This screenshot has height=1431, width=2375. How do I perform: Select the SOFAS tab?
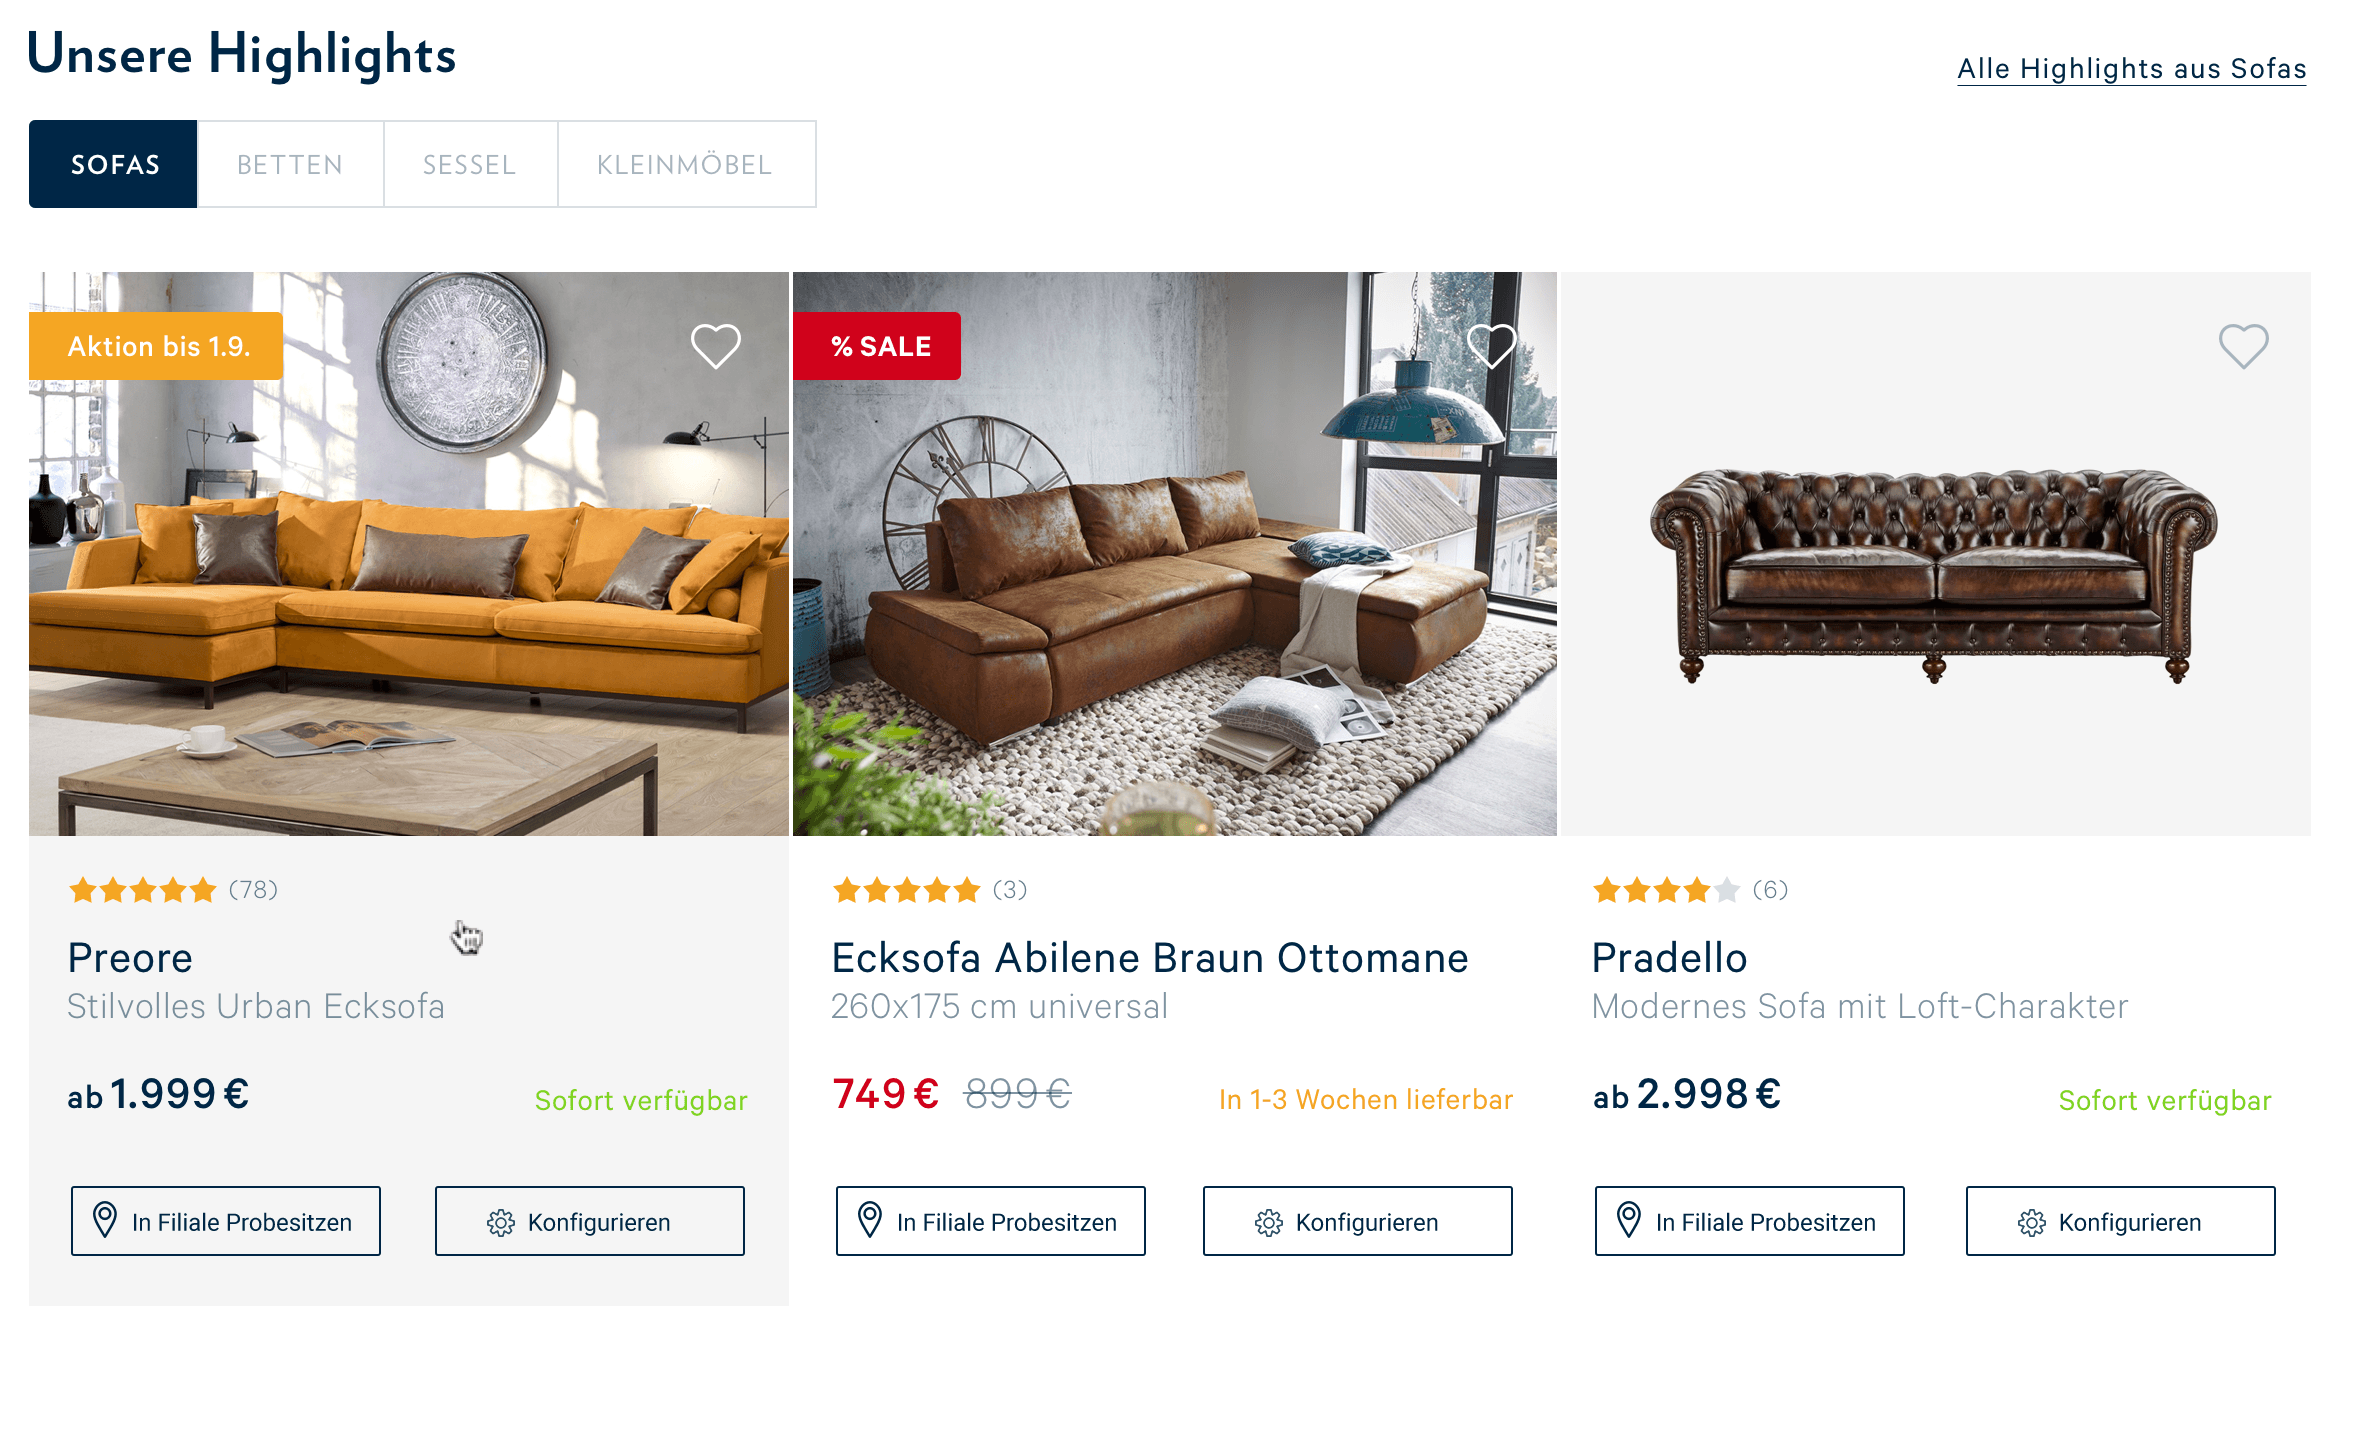[x=114, y=164]
